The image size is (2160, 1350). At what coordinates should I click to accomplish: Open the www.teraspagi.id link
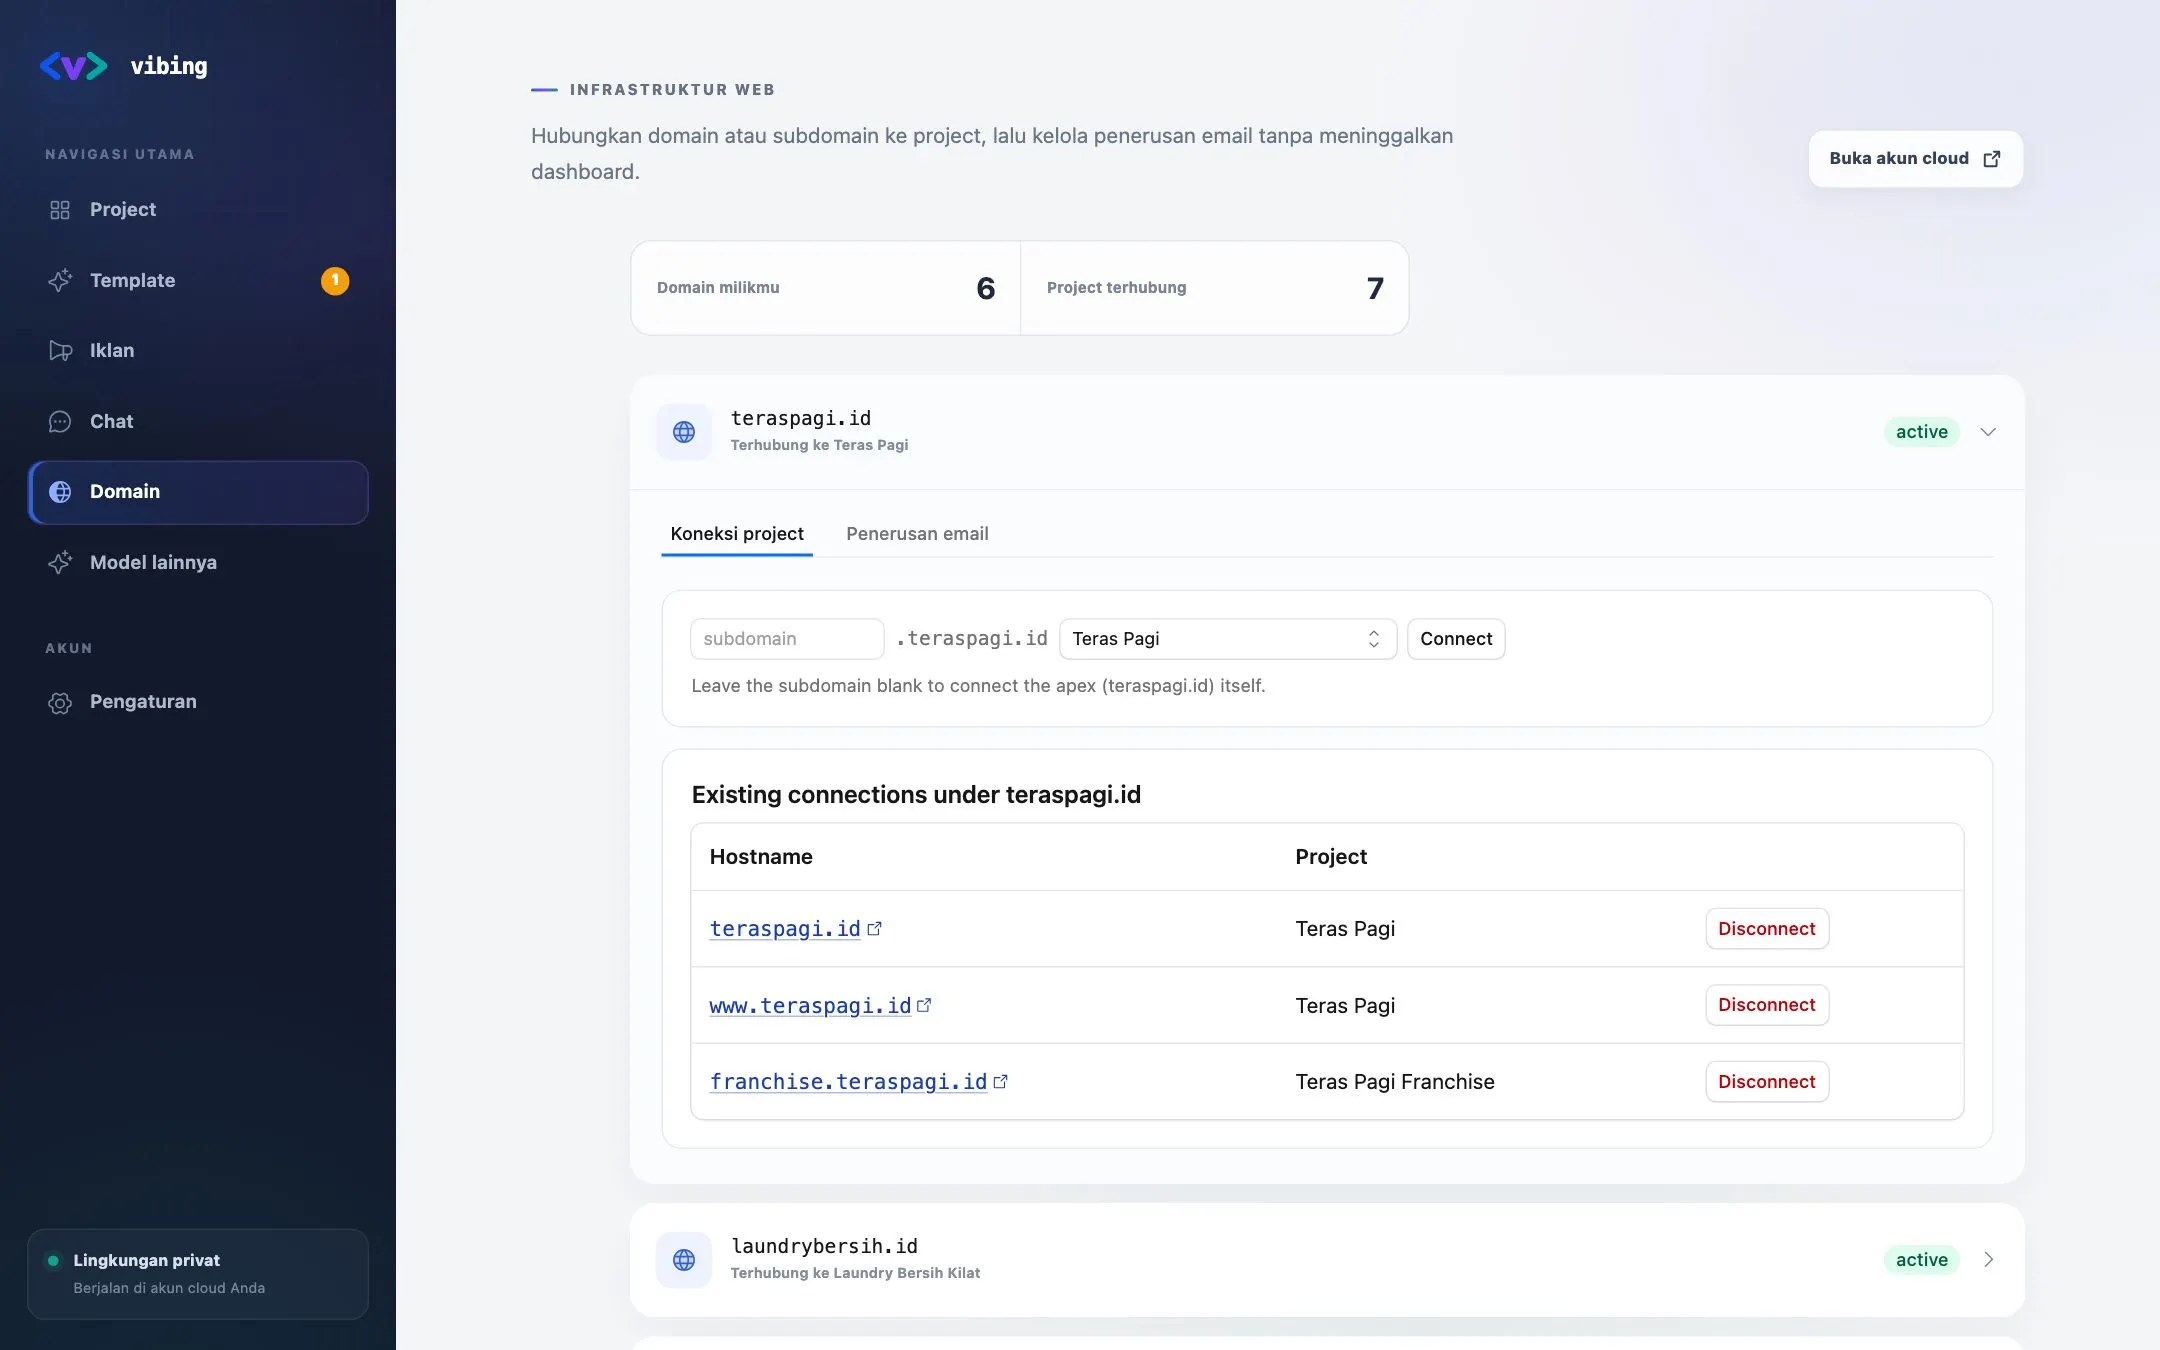coord(810,1006)
